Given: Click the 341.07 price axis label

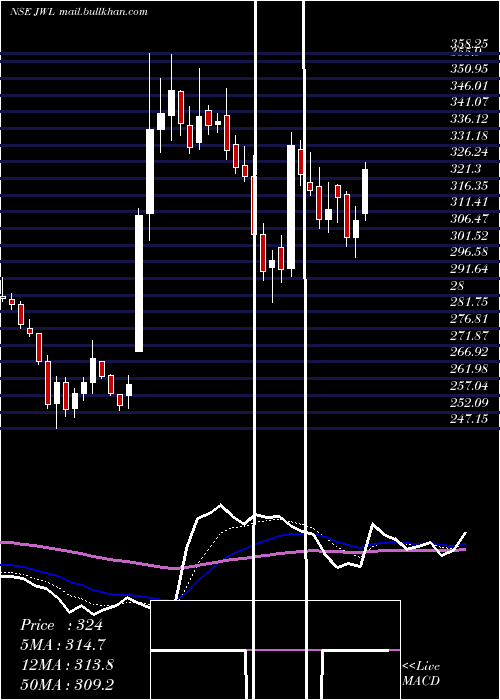Looking at the screenshot, I should [x=469, y=102].
